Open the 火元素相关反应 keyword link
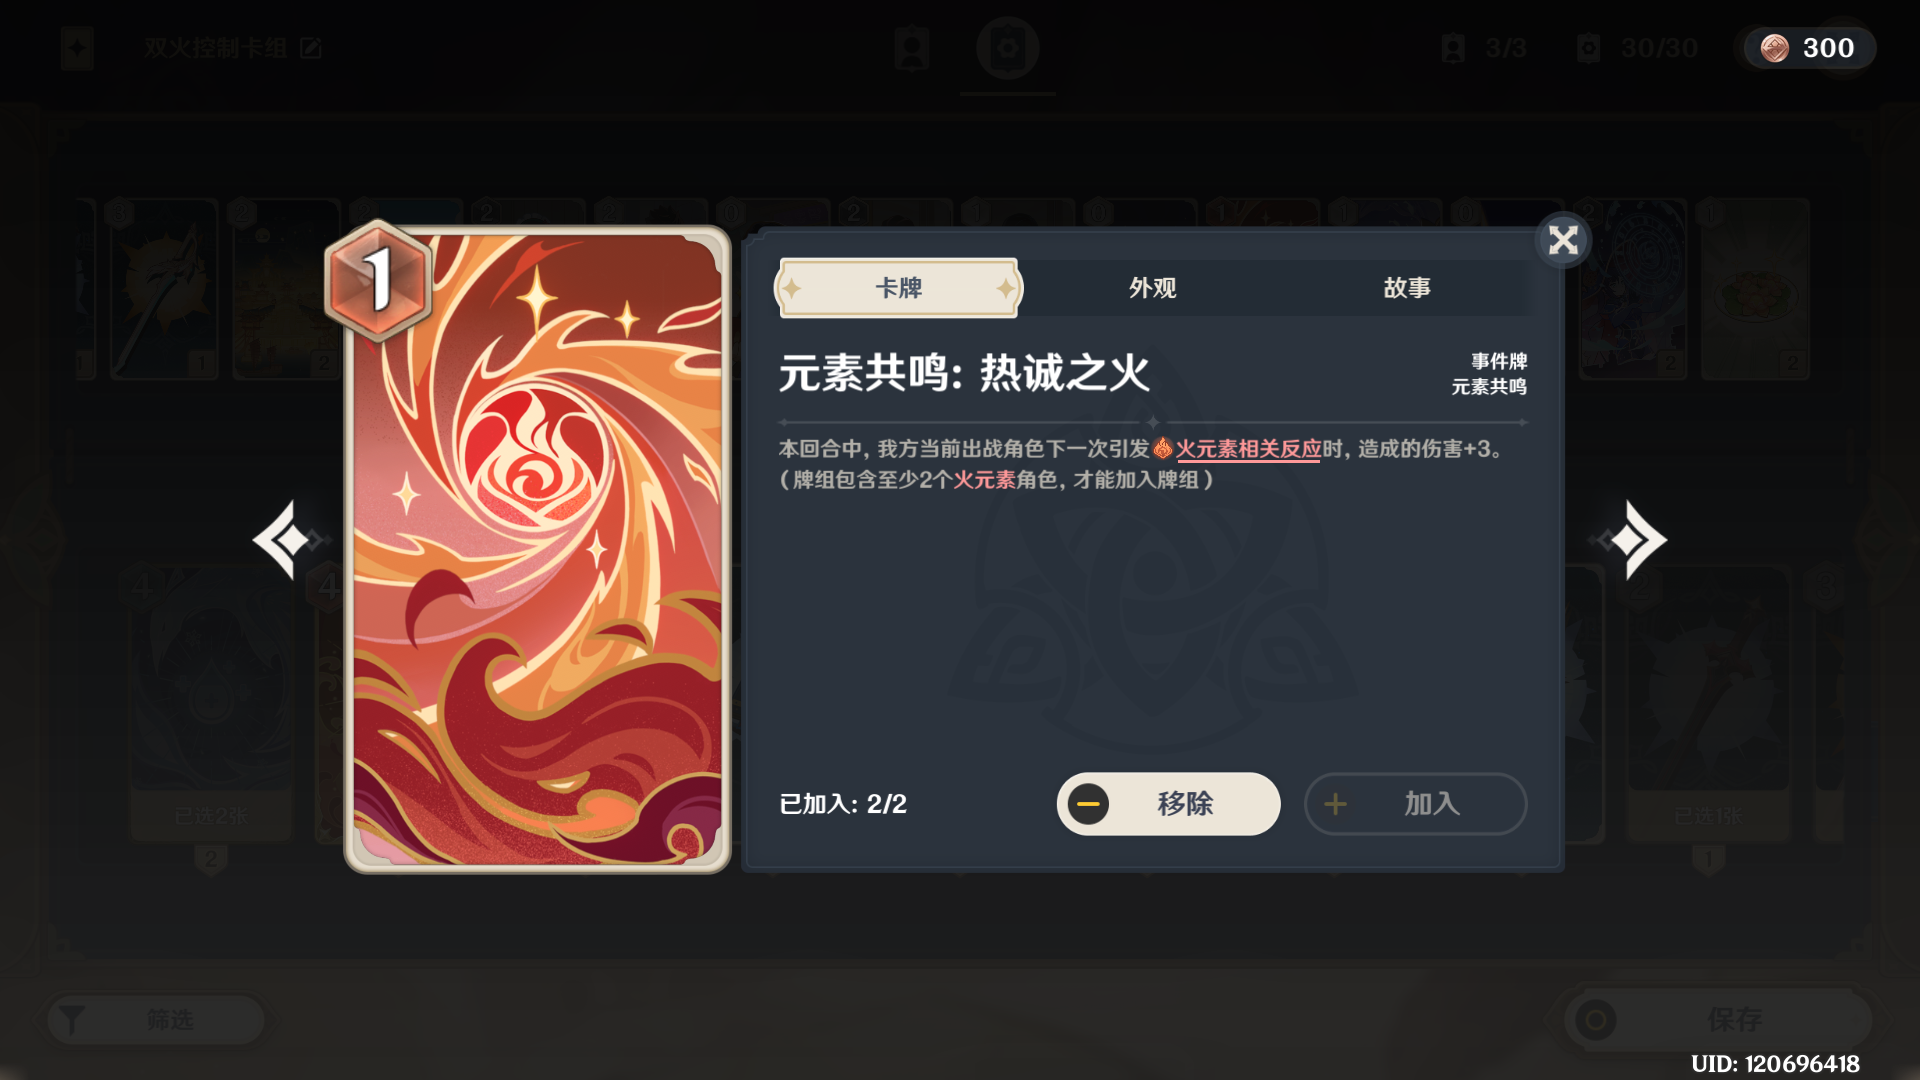Screen dimensions: 1920x1080 (x=1248, y=449)
